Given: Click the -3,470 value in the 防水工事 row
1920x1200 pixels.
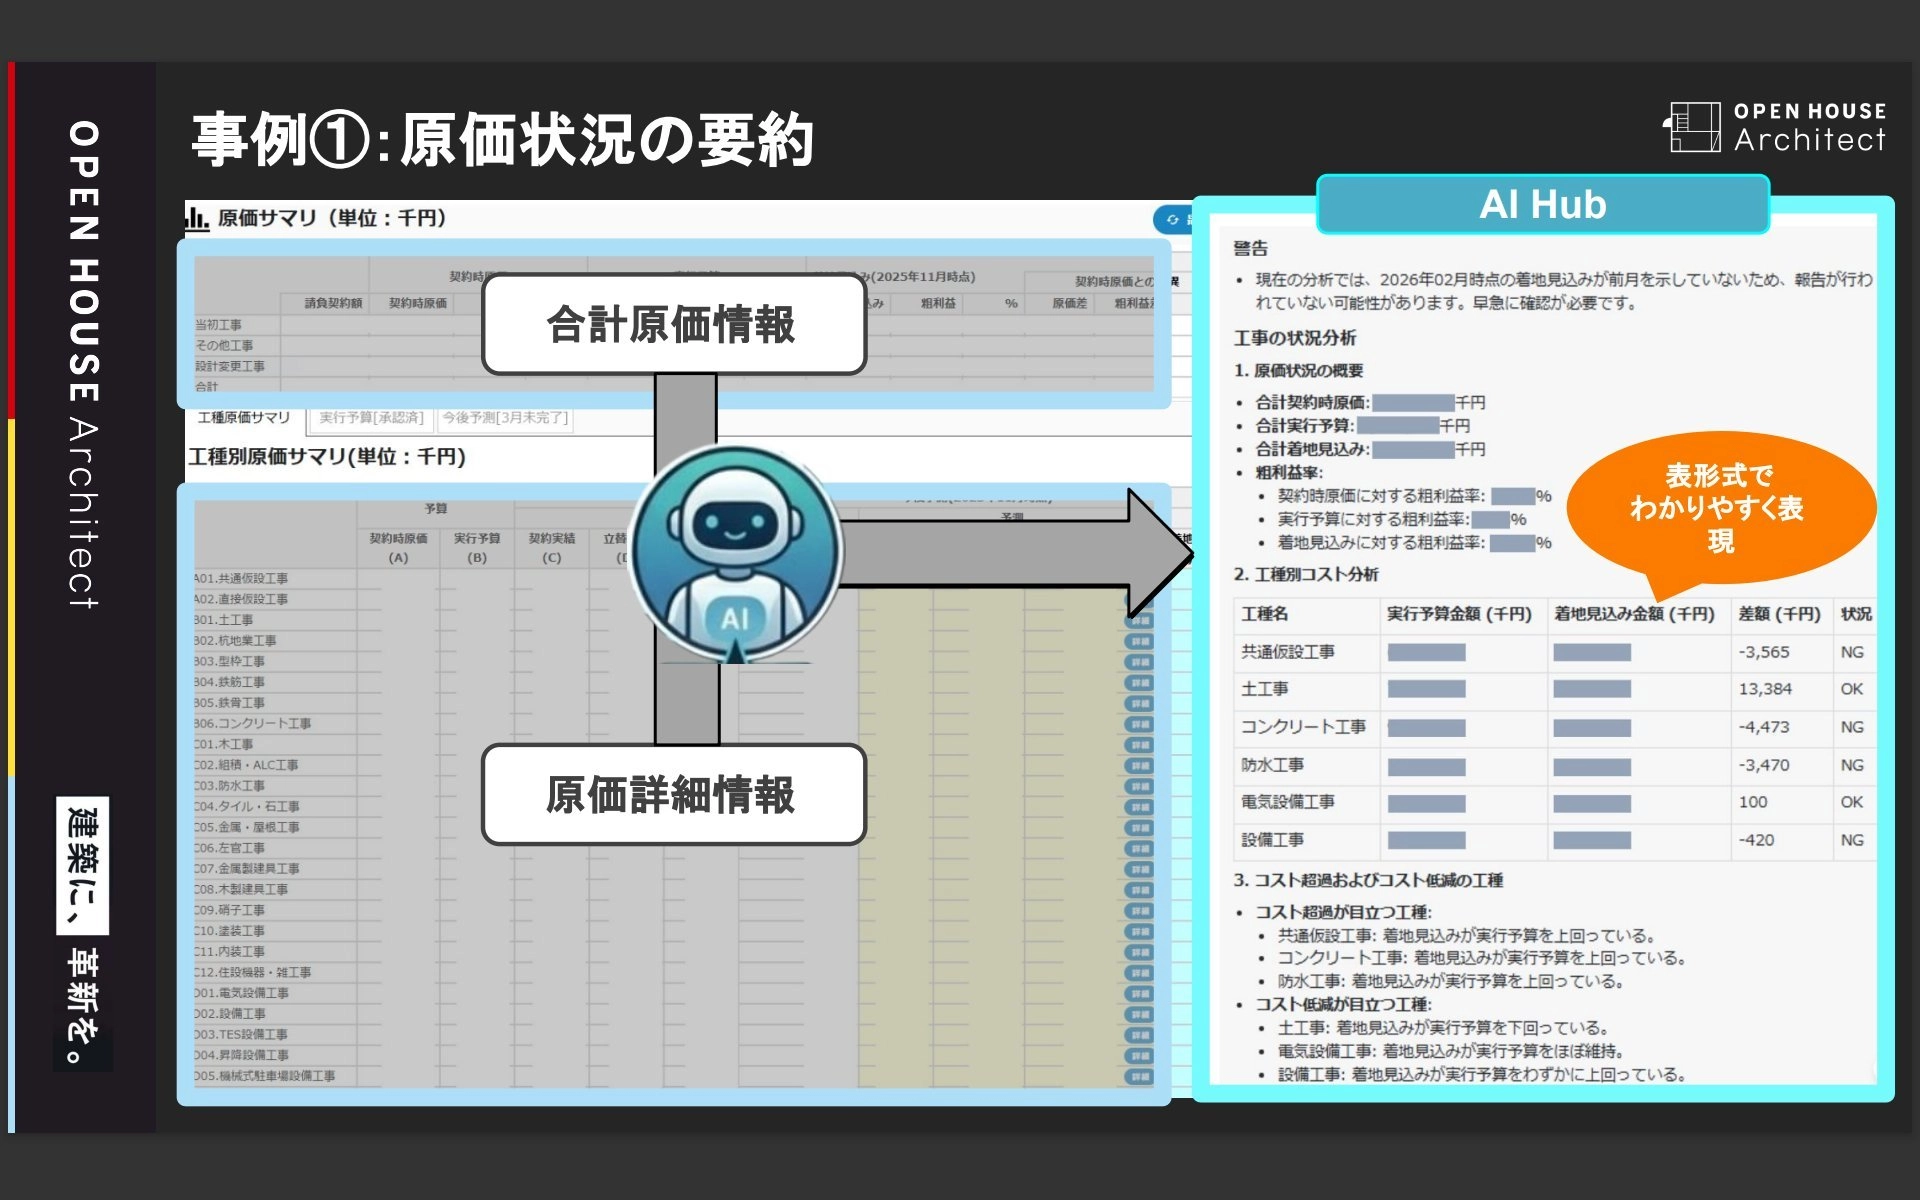Looking at the screenshot, I should click(x=1764, y=765).
